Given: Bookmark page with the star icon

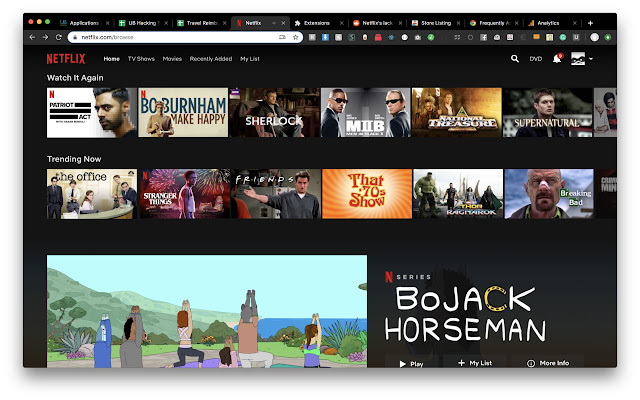Looking at the screenshot, I should tap(296, 37).
